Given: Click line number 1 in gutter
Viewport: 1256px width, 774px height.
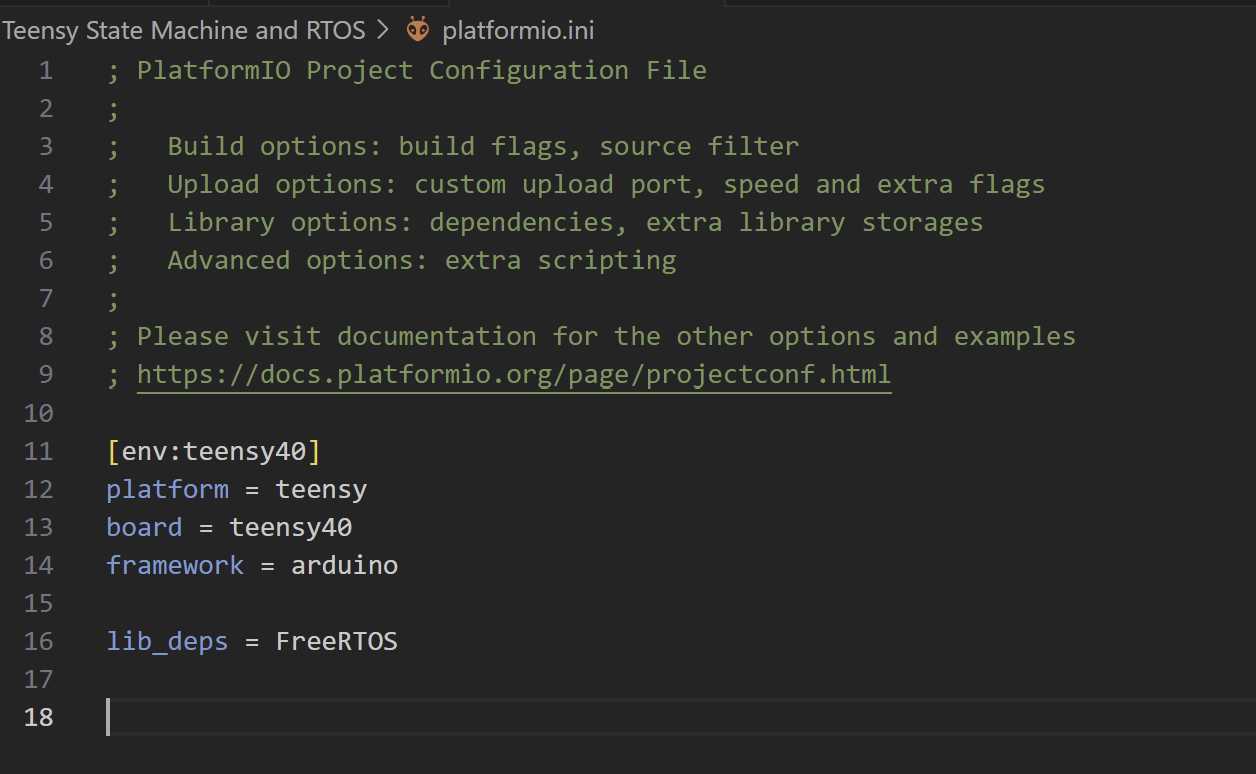Looking at the screenshot, I should pos(46,70).
